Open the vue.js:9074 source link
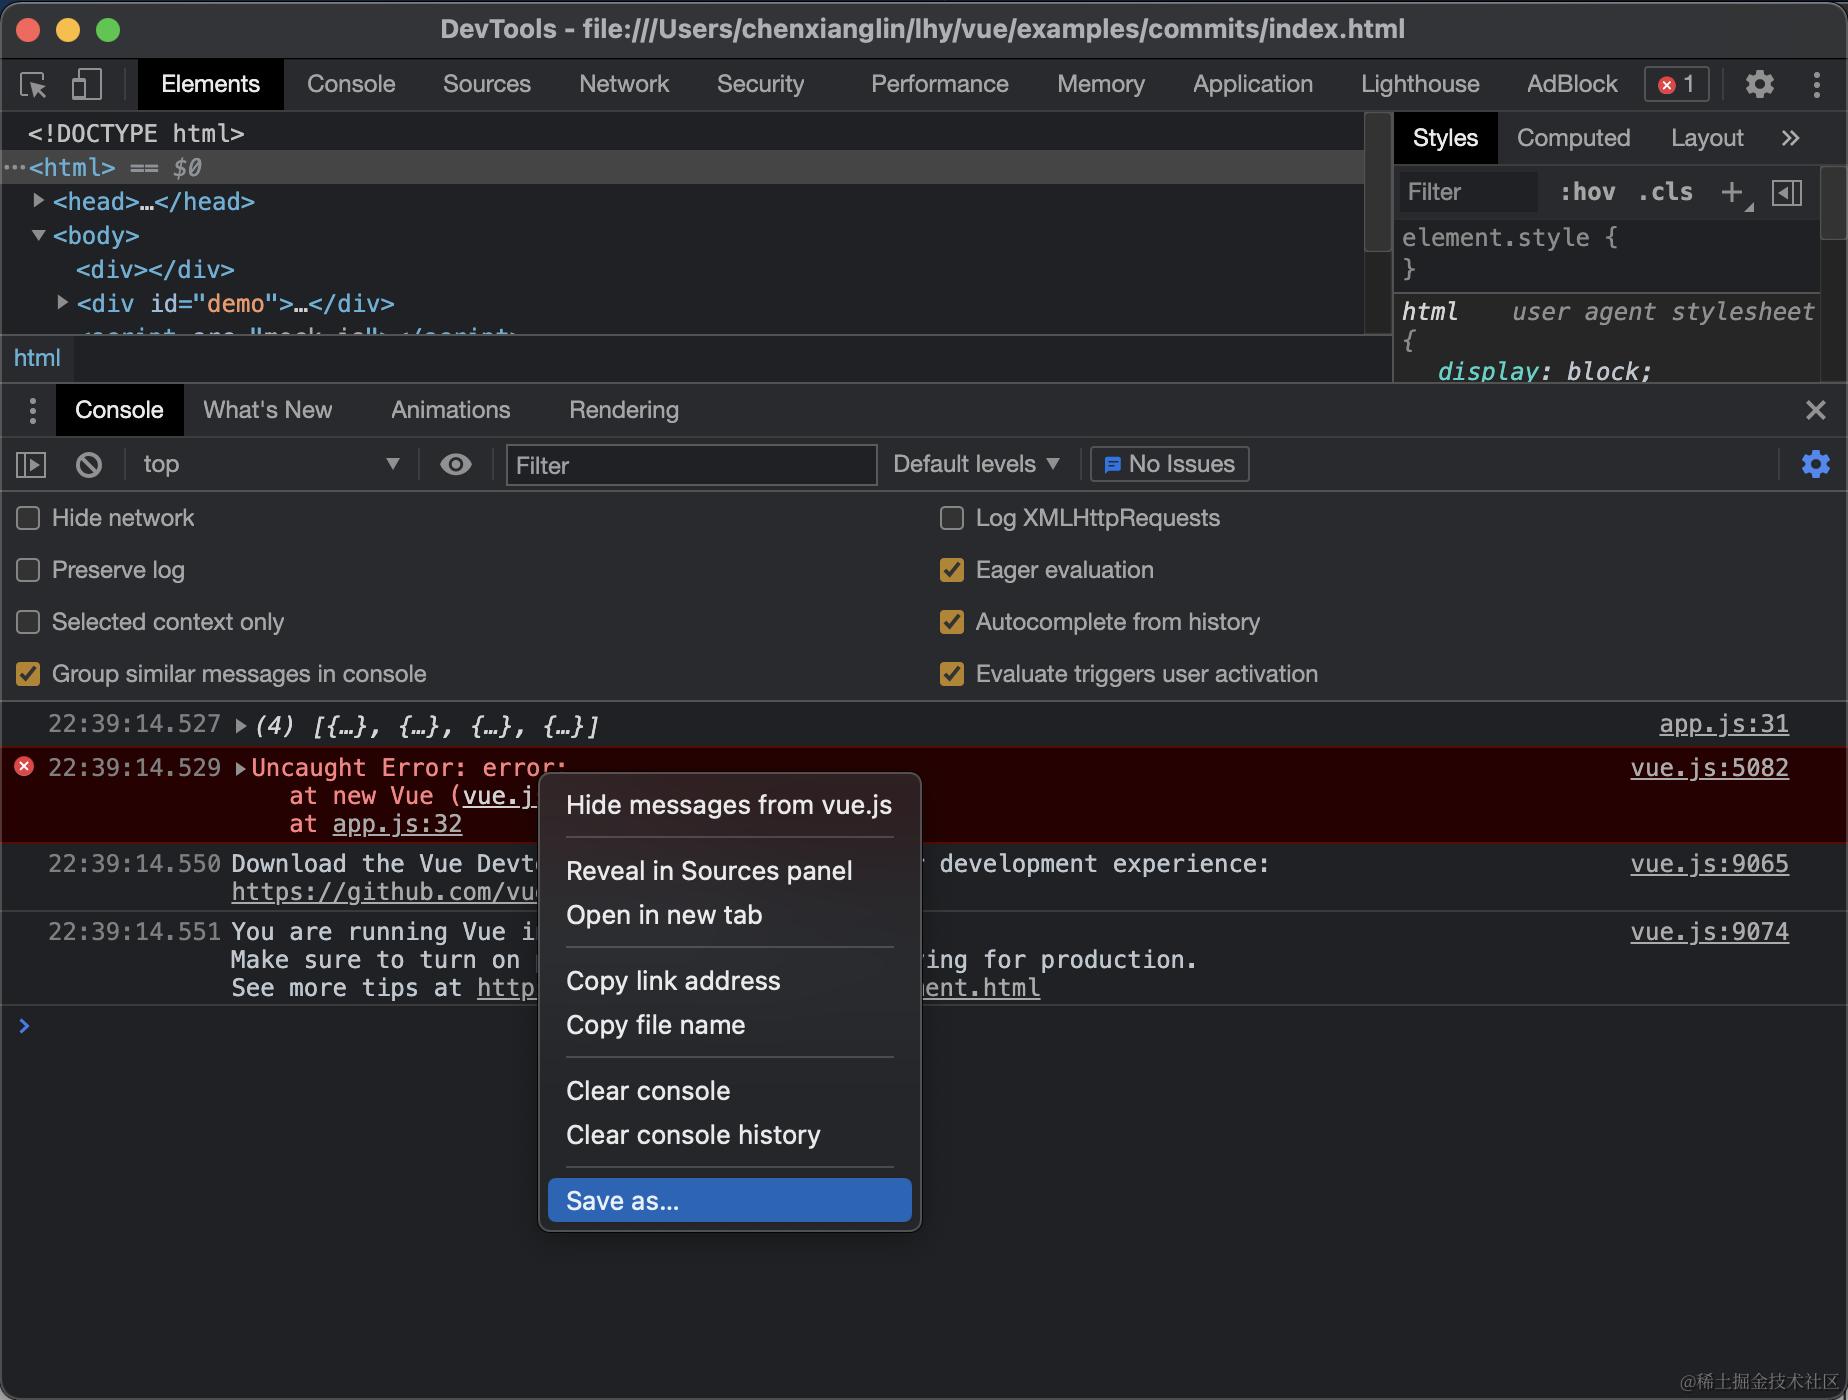1848x1400 pixels. 1710,932
